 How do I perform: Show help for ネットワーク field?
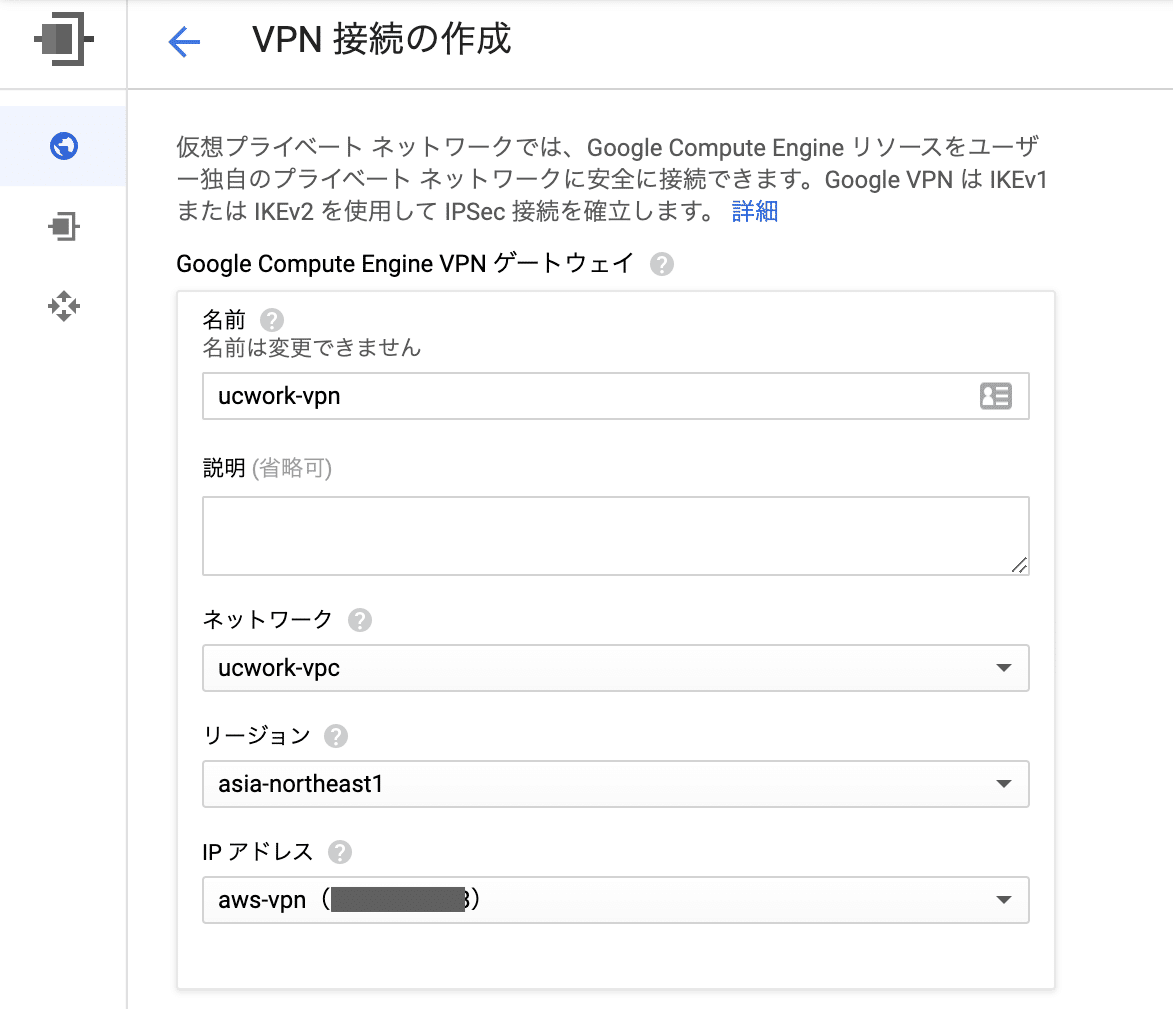coord(359,620)
